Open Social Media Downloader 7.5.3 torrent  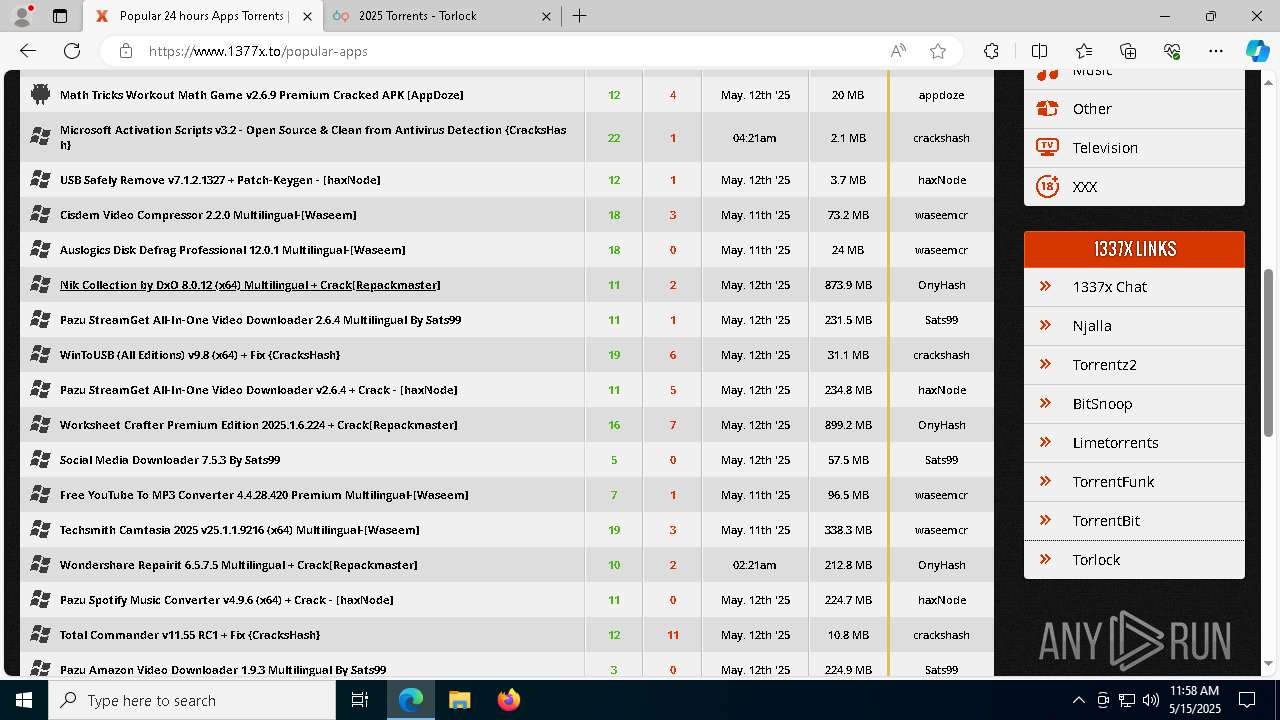coord(170,460)
